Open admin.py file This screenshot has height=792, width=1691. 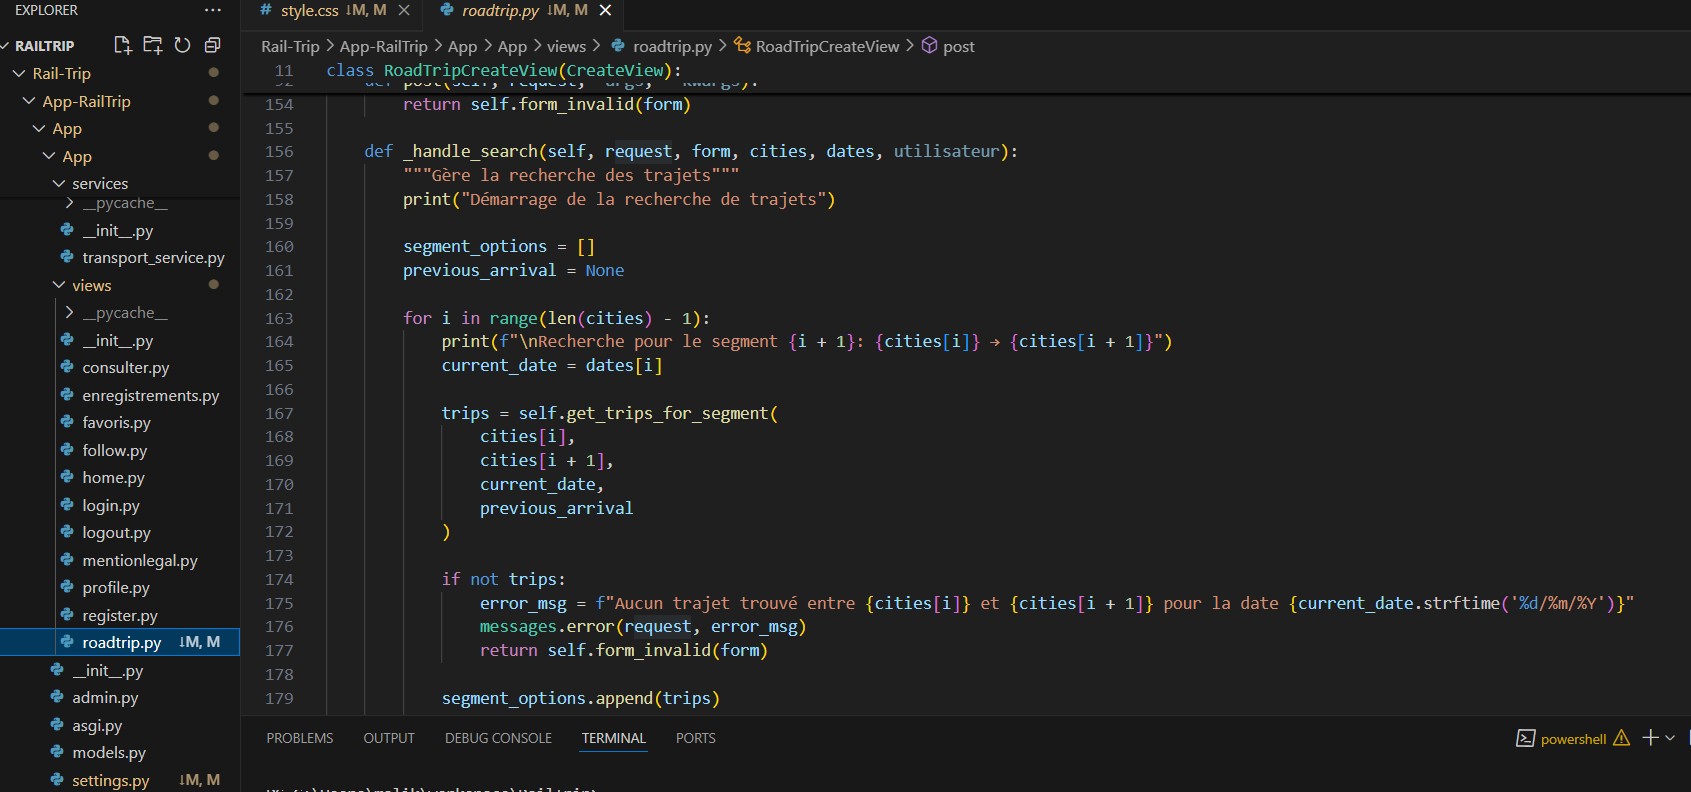(105, 698)
